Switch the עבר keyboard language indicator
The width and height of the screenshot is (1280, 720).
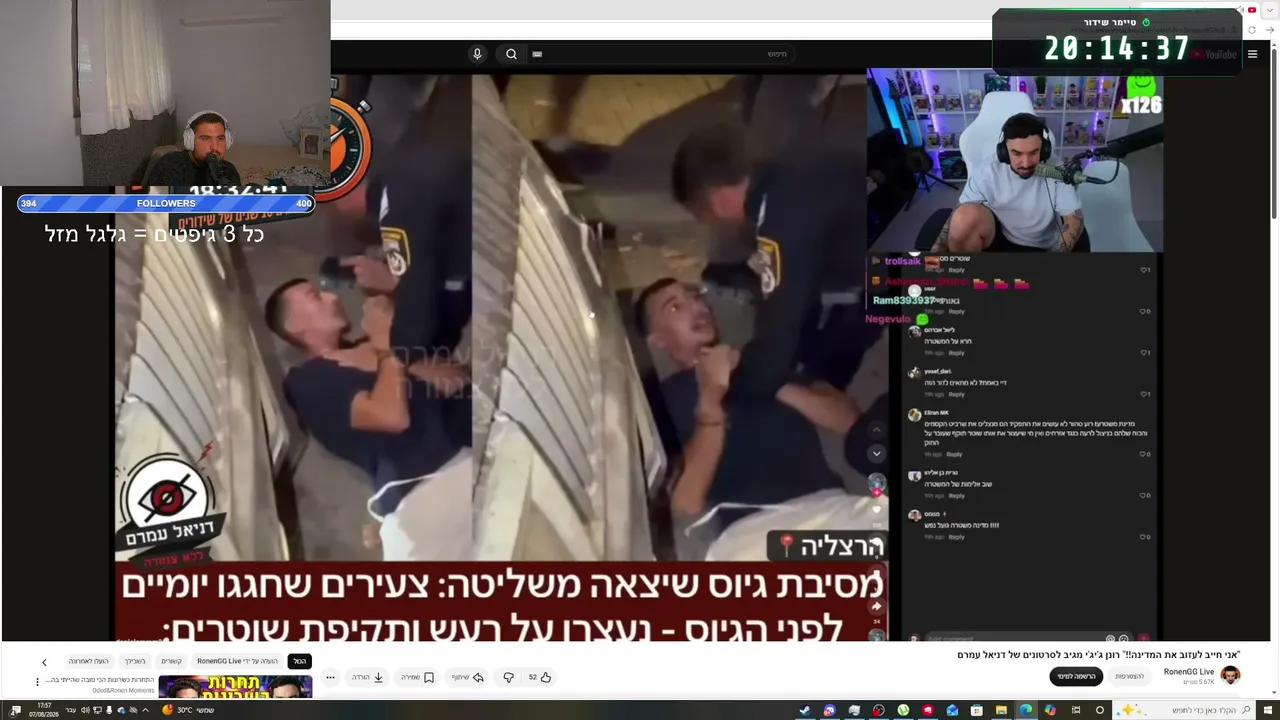pos(69,710)
